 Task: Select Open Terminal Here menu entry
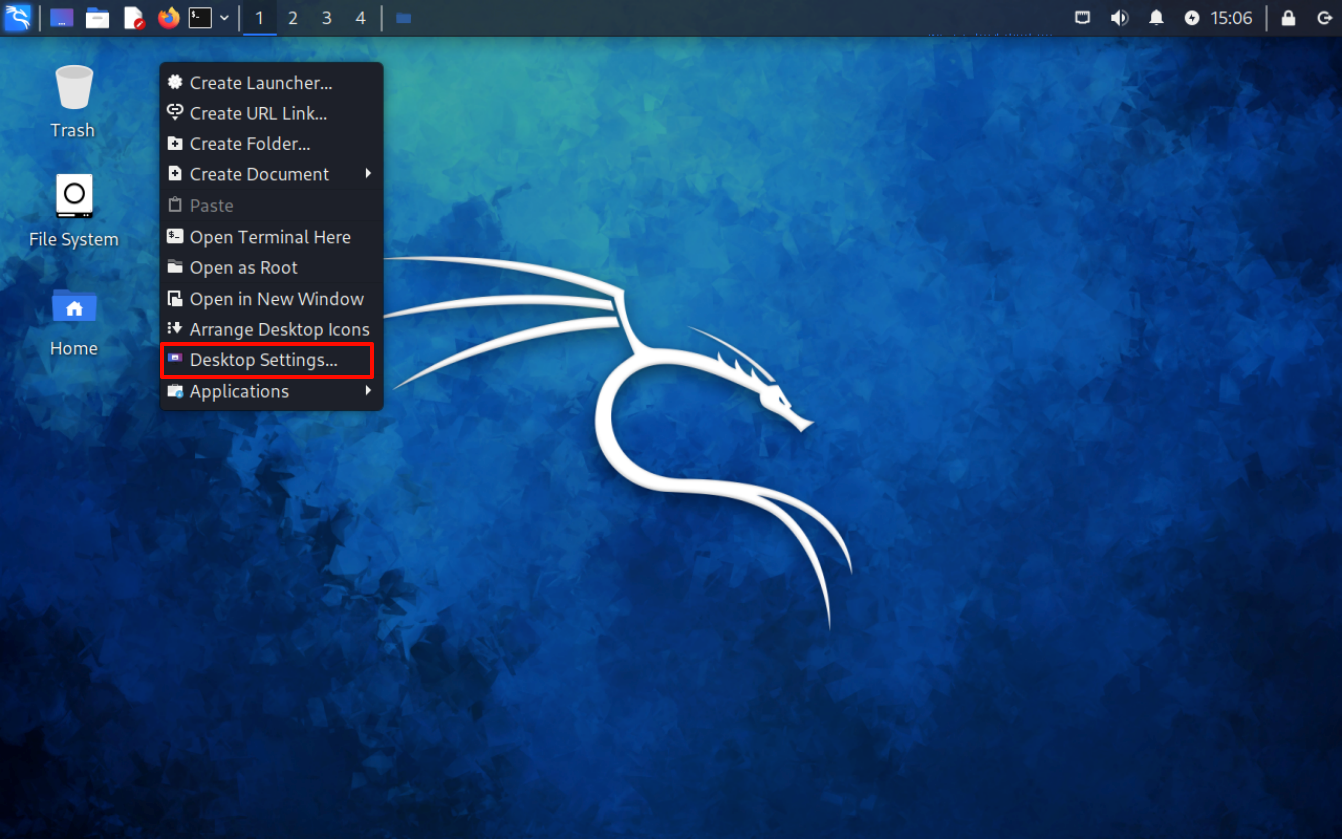(x=270, y=237)
